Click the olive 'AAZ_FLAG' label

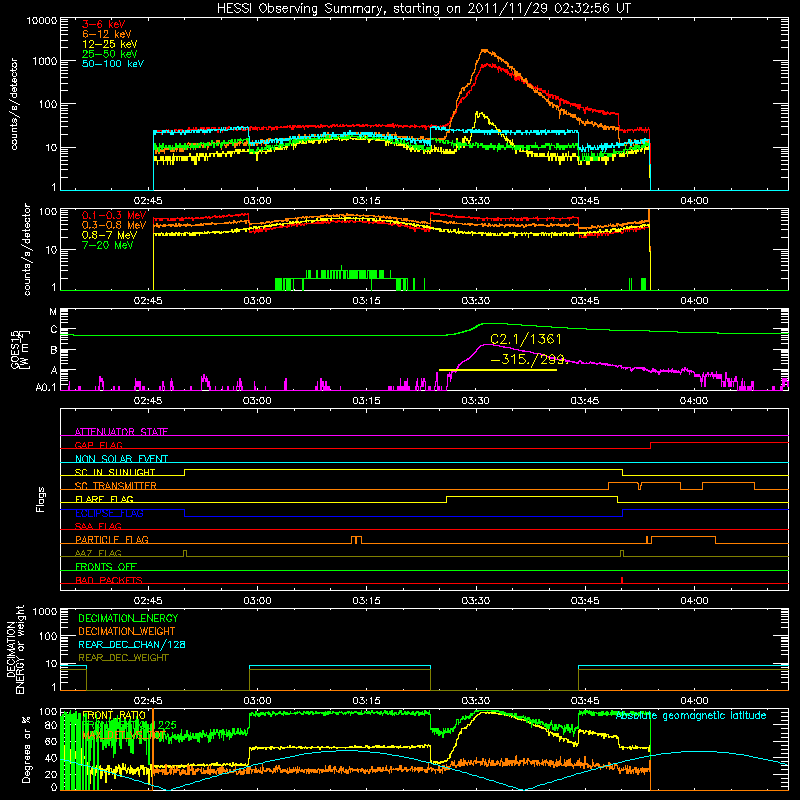98,553
